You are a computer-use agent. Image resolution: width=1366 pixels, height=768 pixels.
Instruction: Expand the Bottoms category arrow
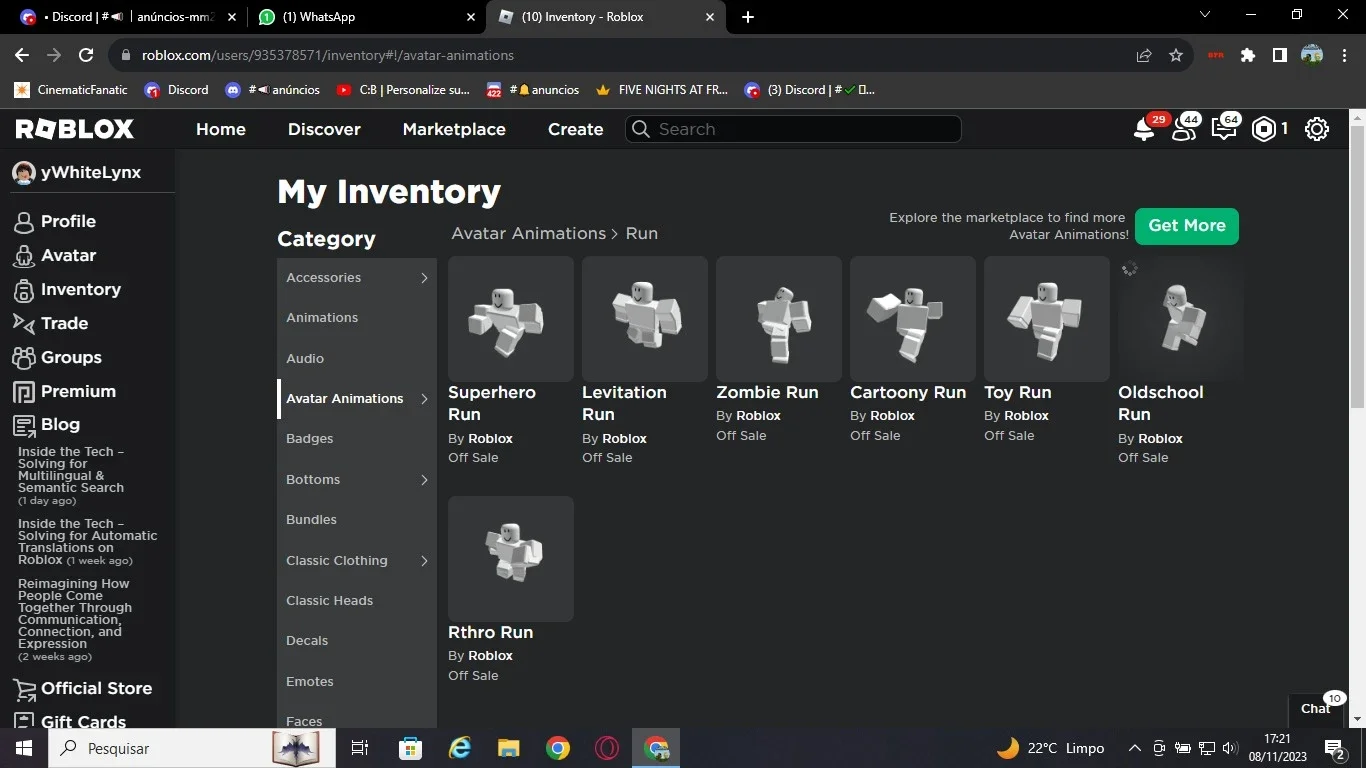click(424, 480)
